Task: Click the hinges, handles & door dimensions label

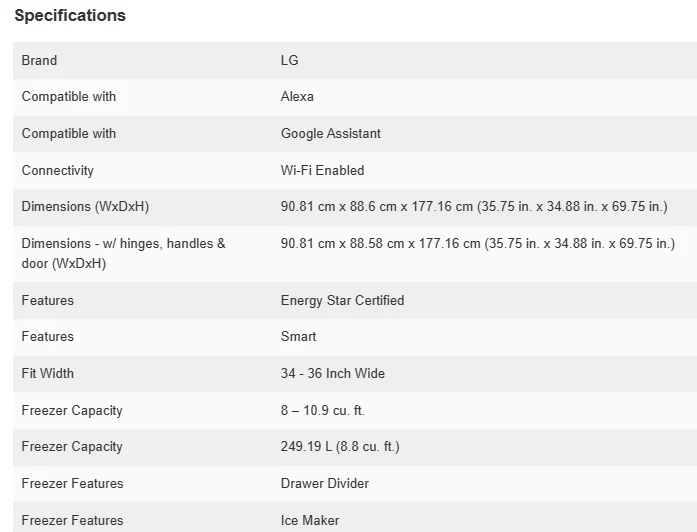Action: point(123,253)
